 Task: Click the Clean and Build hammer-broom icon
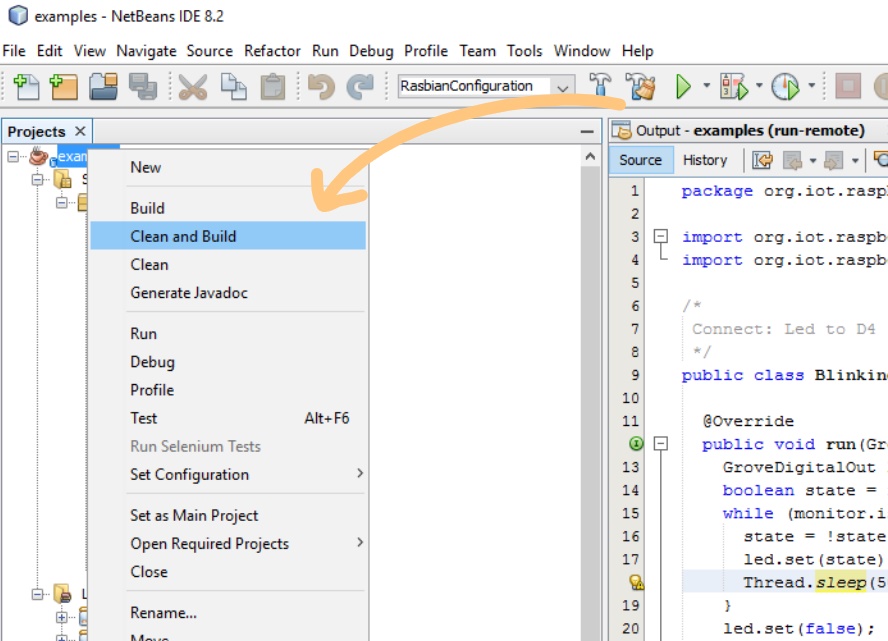pyautogui.click(x=641, y=87)
